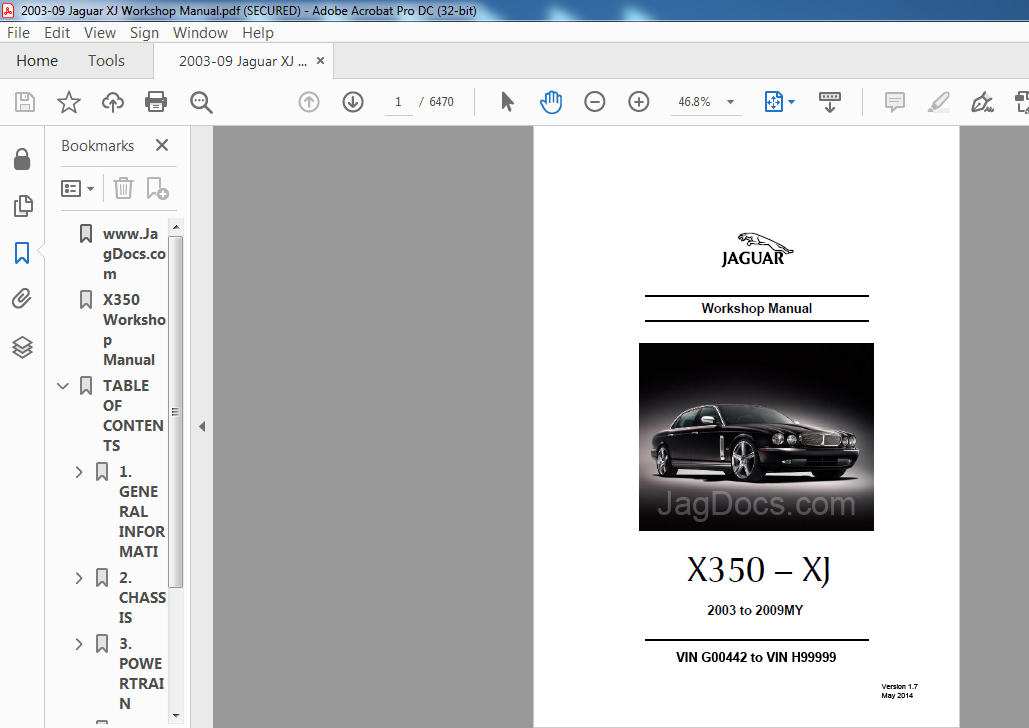Delete the selected bookmark
The height and width of the screenshot is (728, 1029).
(x=123, y=188)
